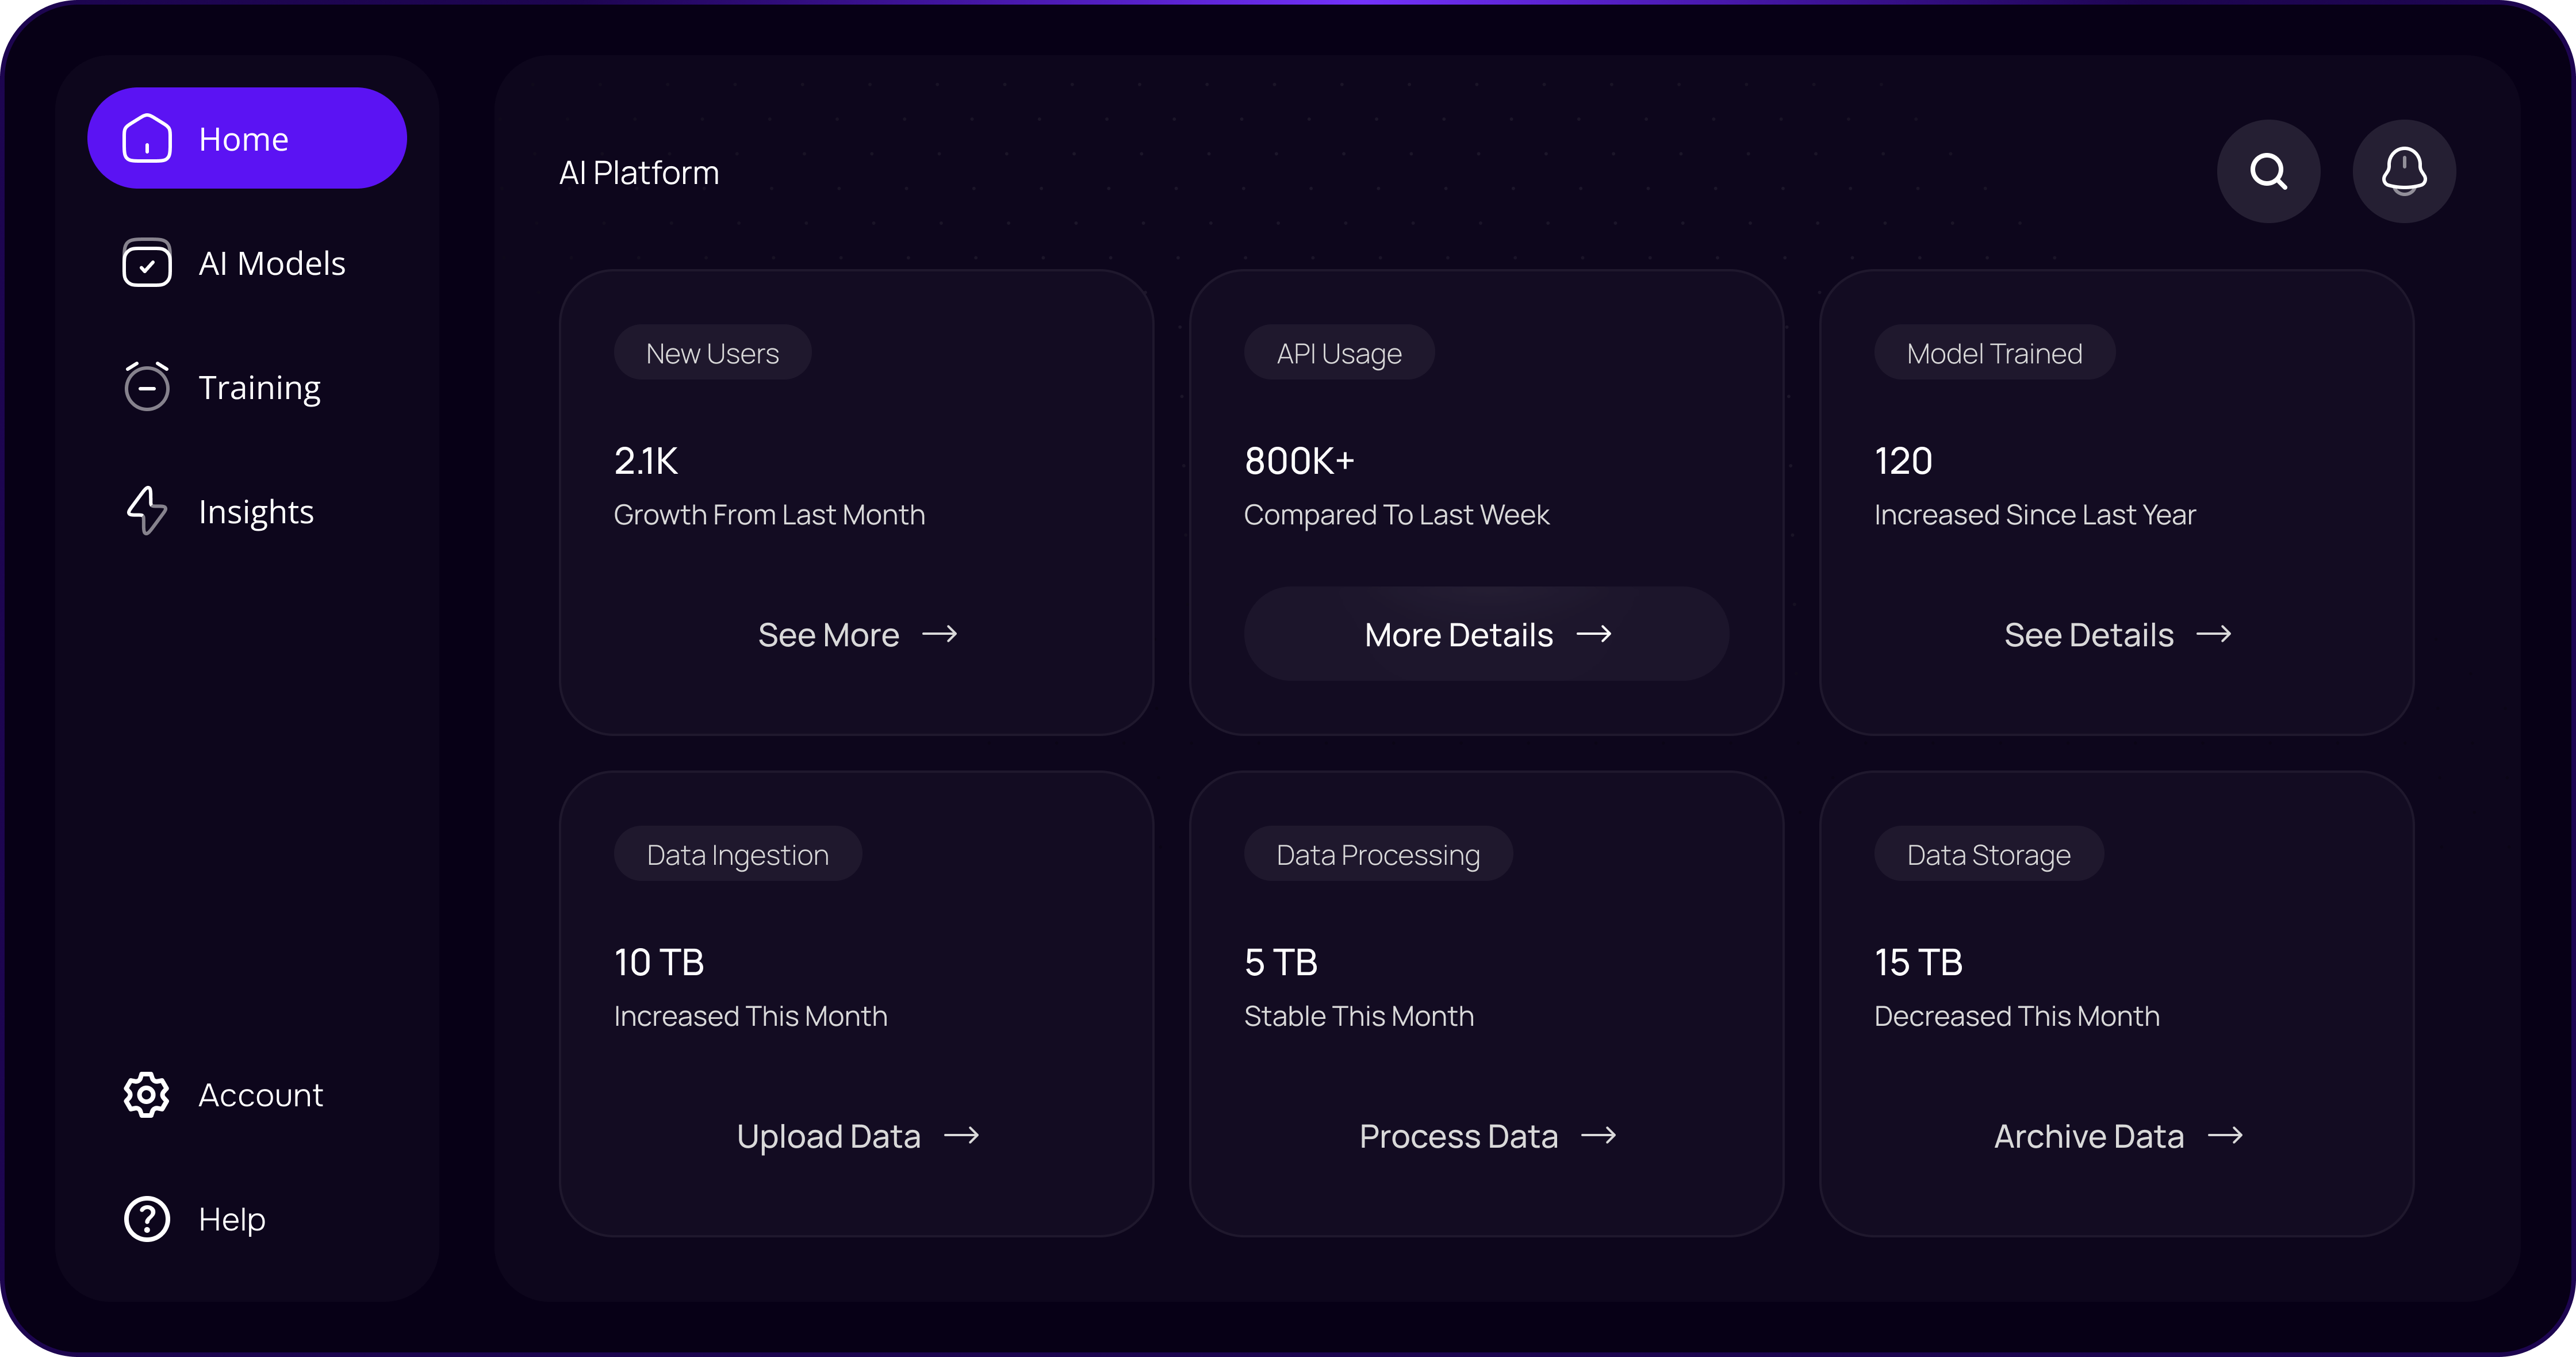Click the Help question mark icon
The image size is (2576, 1357).
point(146,1219)
